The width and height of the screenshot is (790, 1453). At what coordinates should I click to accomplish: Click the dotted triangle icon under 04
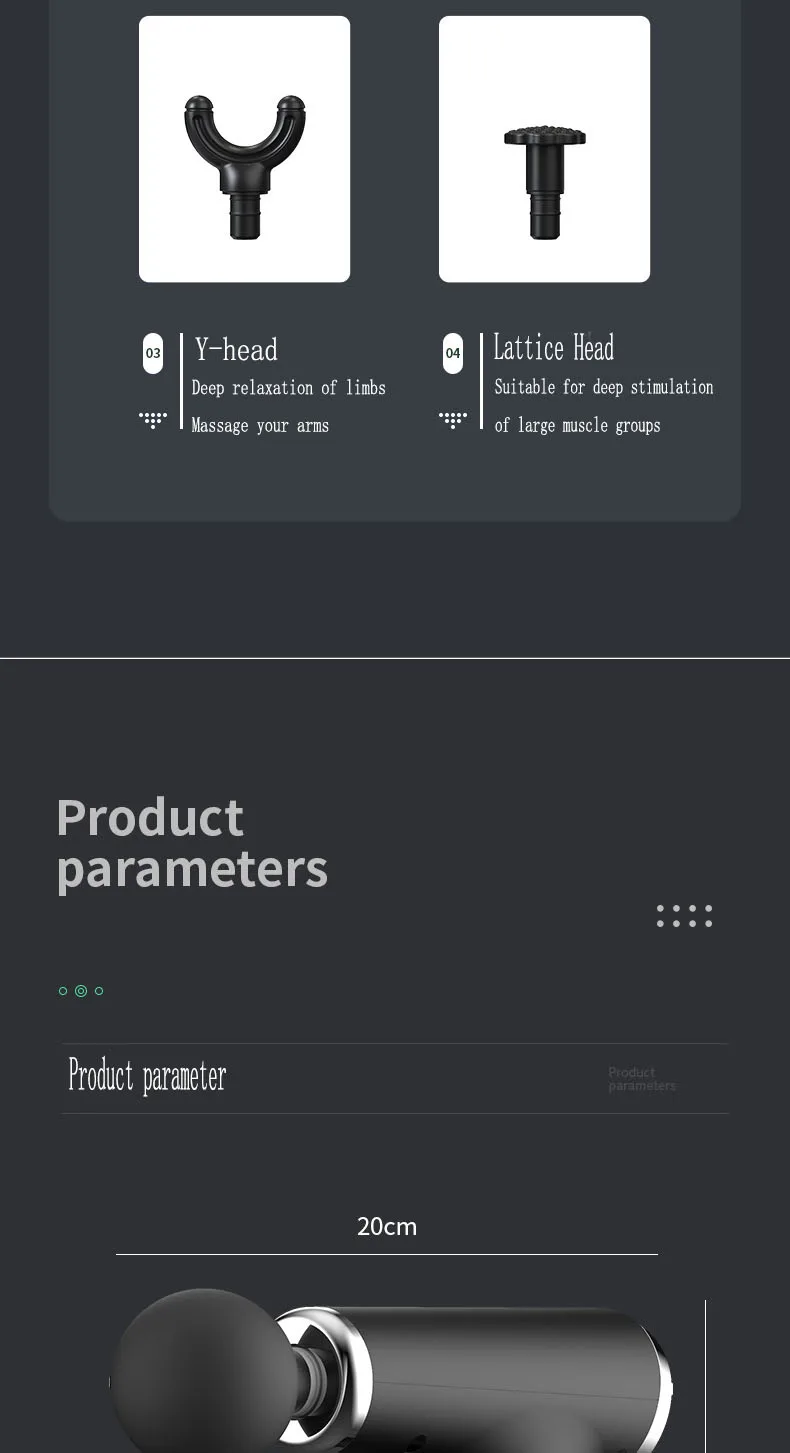point(453,420)
